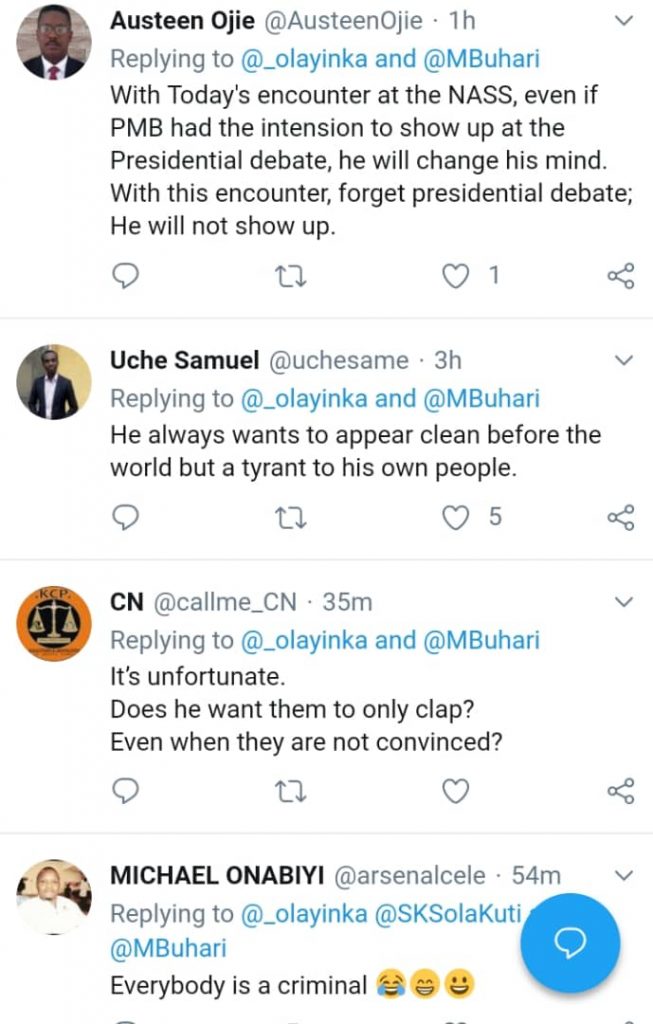The image size is (653, 1024).
Task: Tap the blue floating reply button
Action: 570,943
